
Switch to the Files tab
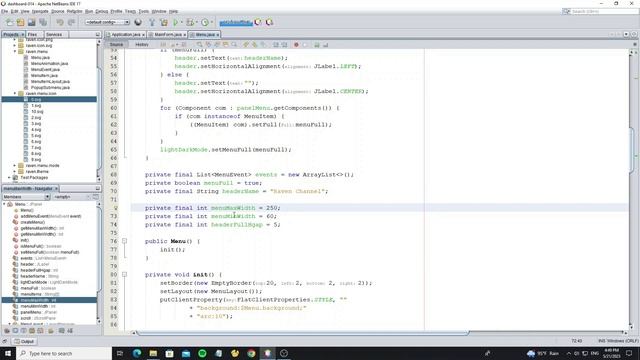click(x=33, y=35)
